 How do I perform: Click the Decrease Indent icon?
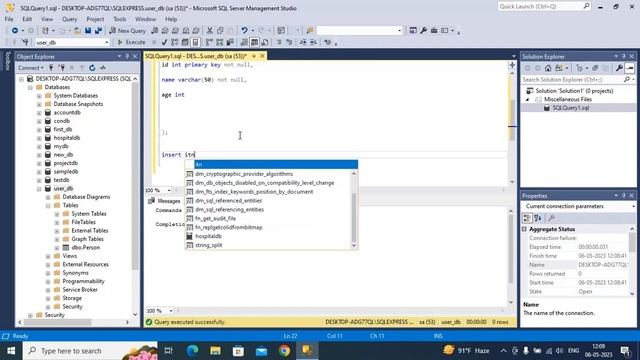[303, 42]
